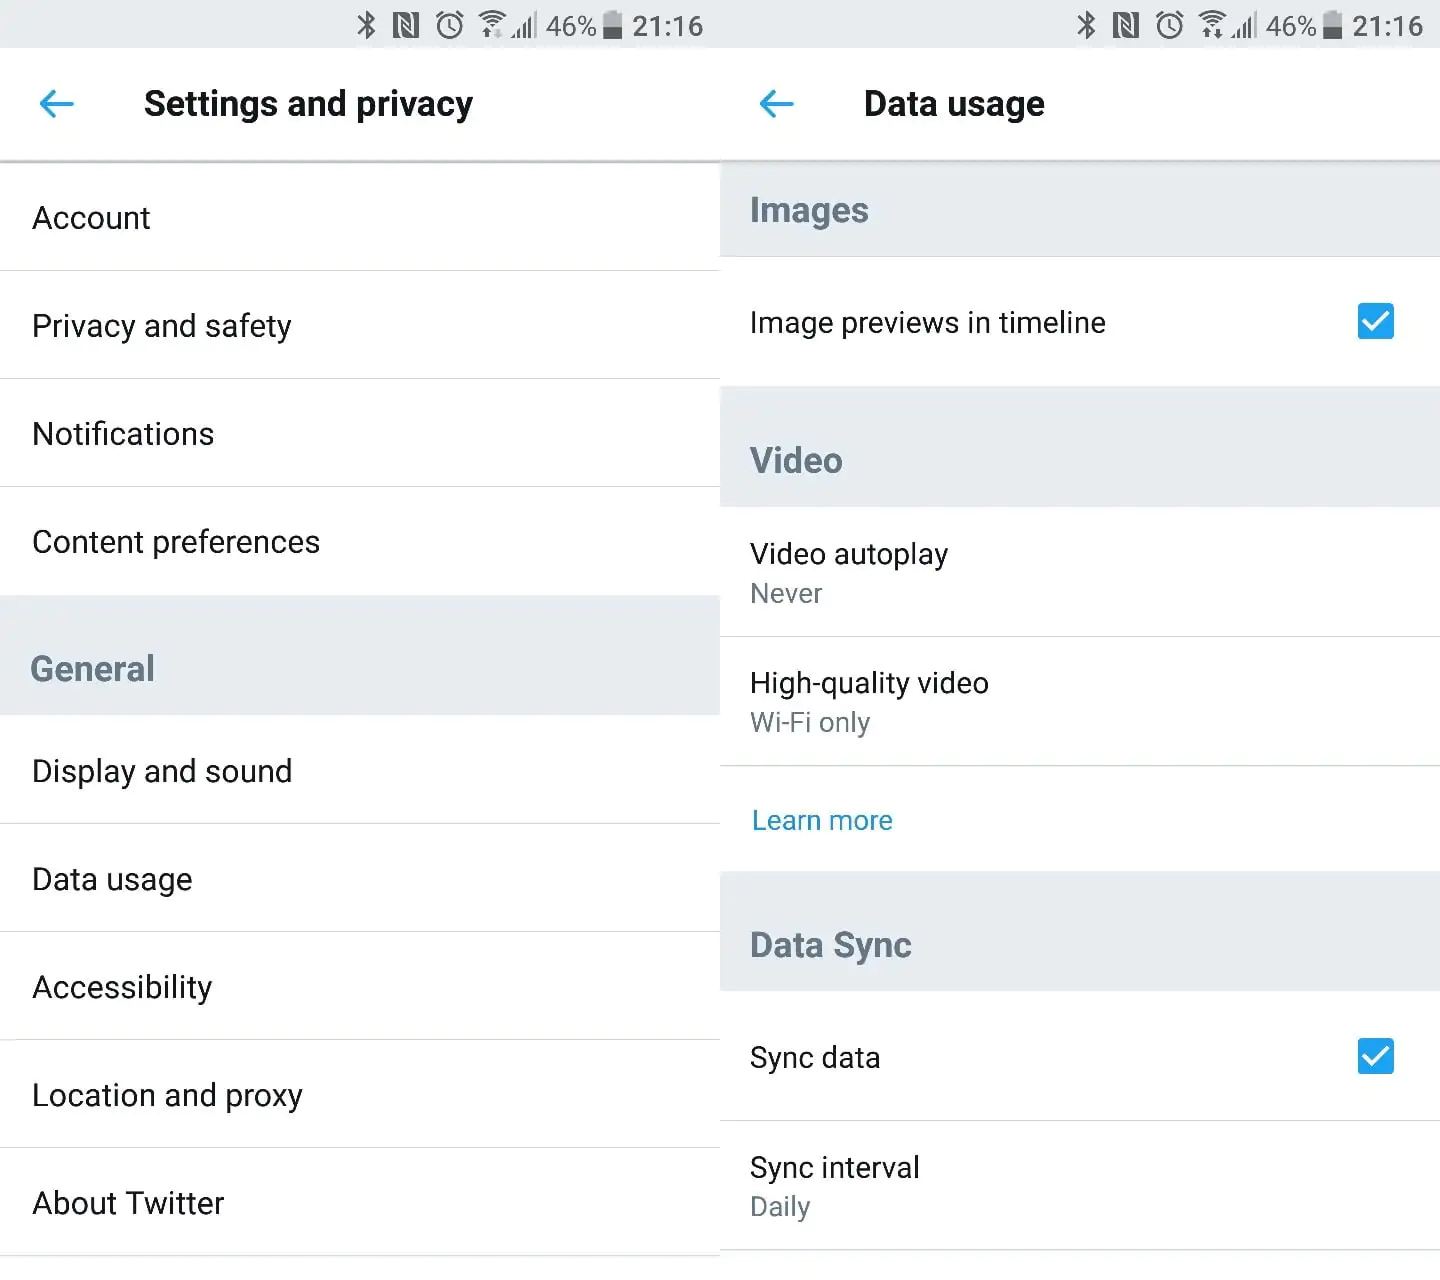Open Video autoplay options
The height and width of the screenshot is (1280, 1440).
click(x=1079, y=572)
